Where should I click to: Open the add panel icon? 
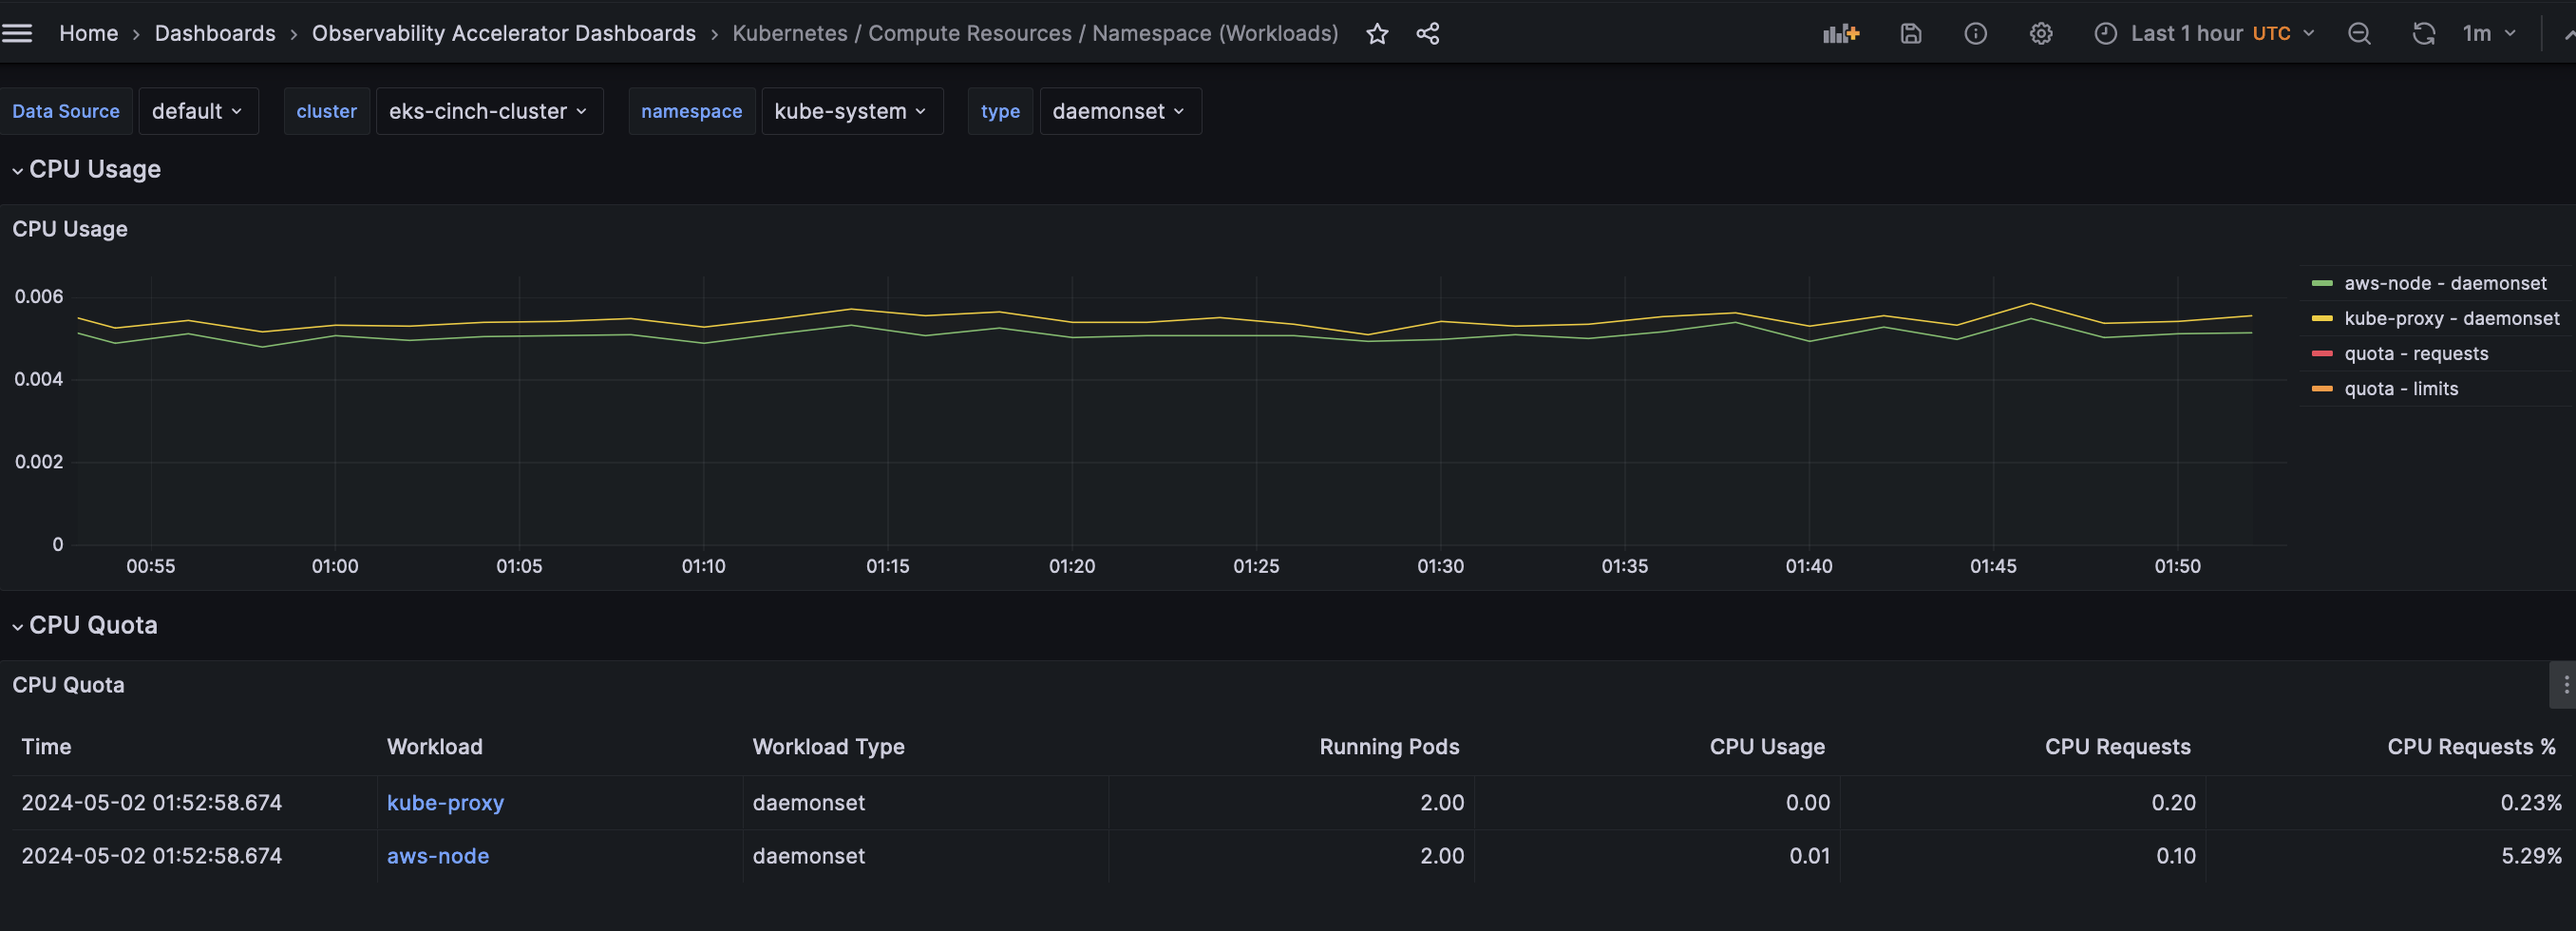pyautogui.click(x=1841, y=33)
